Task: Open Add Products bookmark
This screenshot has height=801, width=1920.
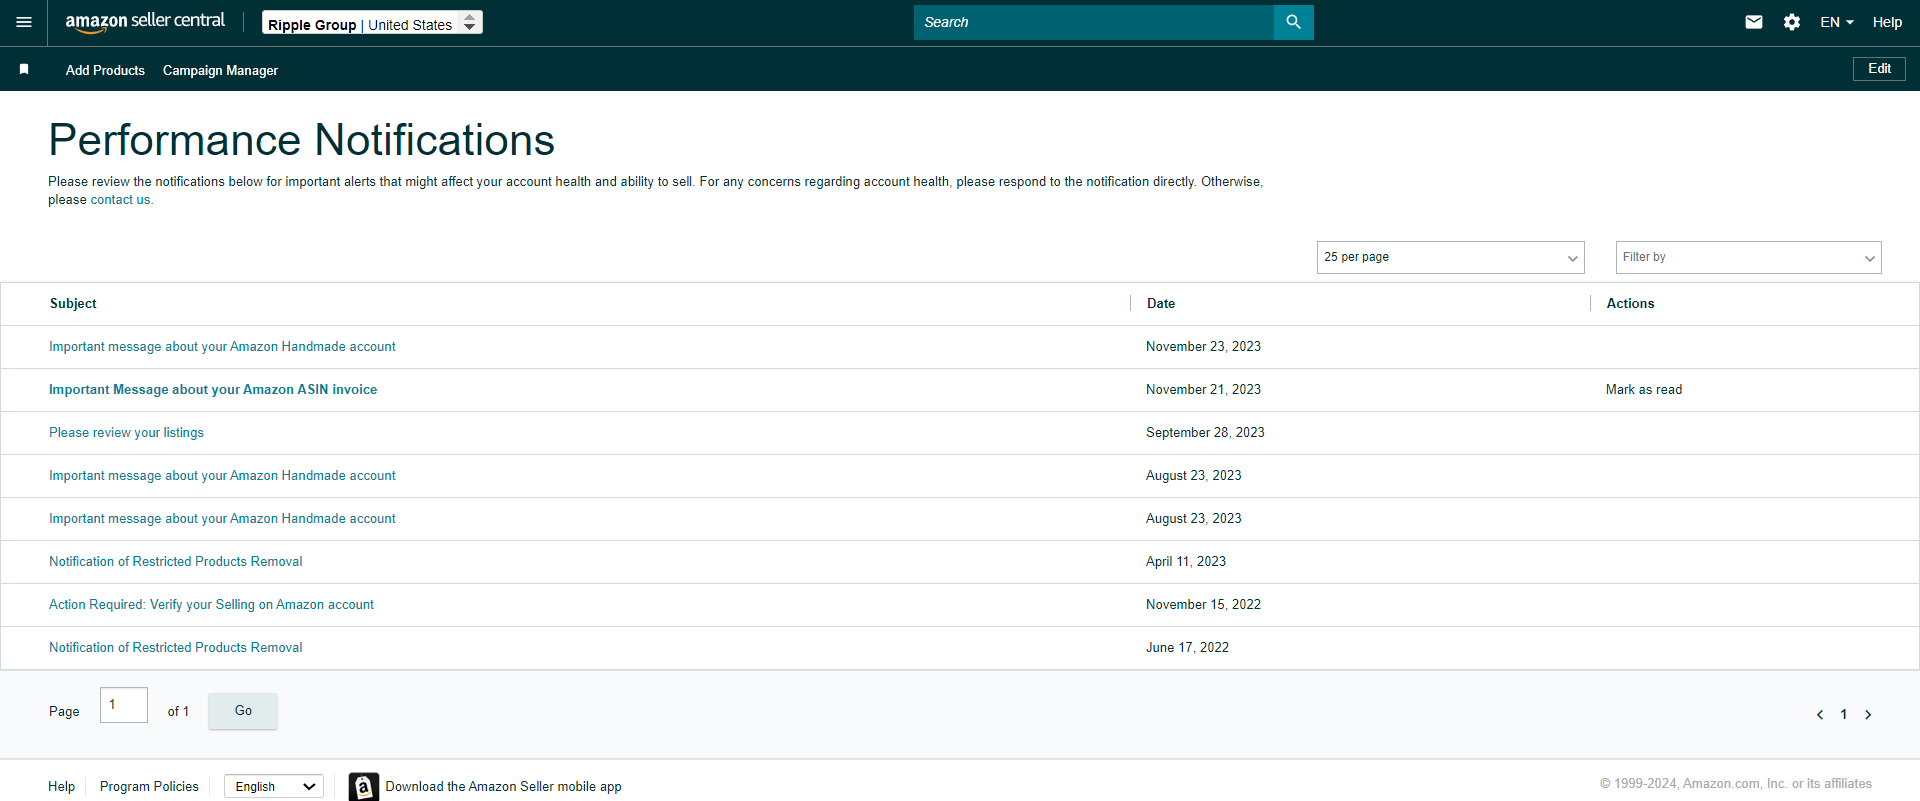Action: pyautogui.click(x=105, y=70)
